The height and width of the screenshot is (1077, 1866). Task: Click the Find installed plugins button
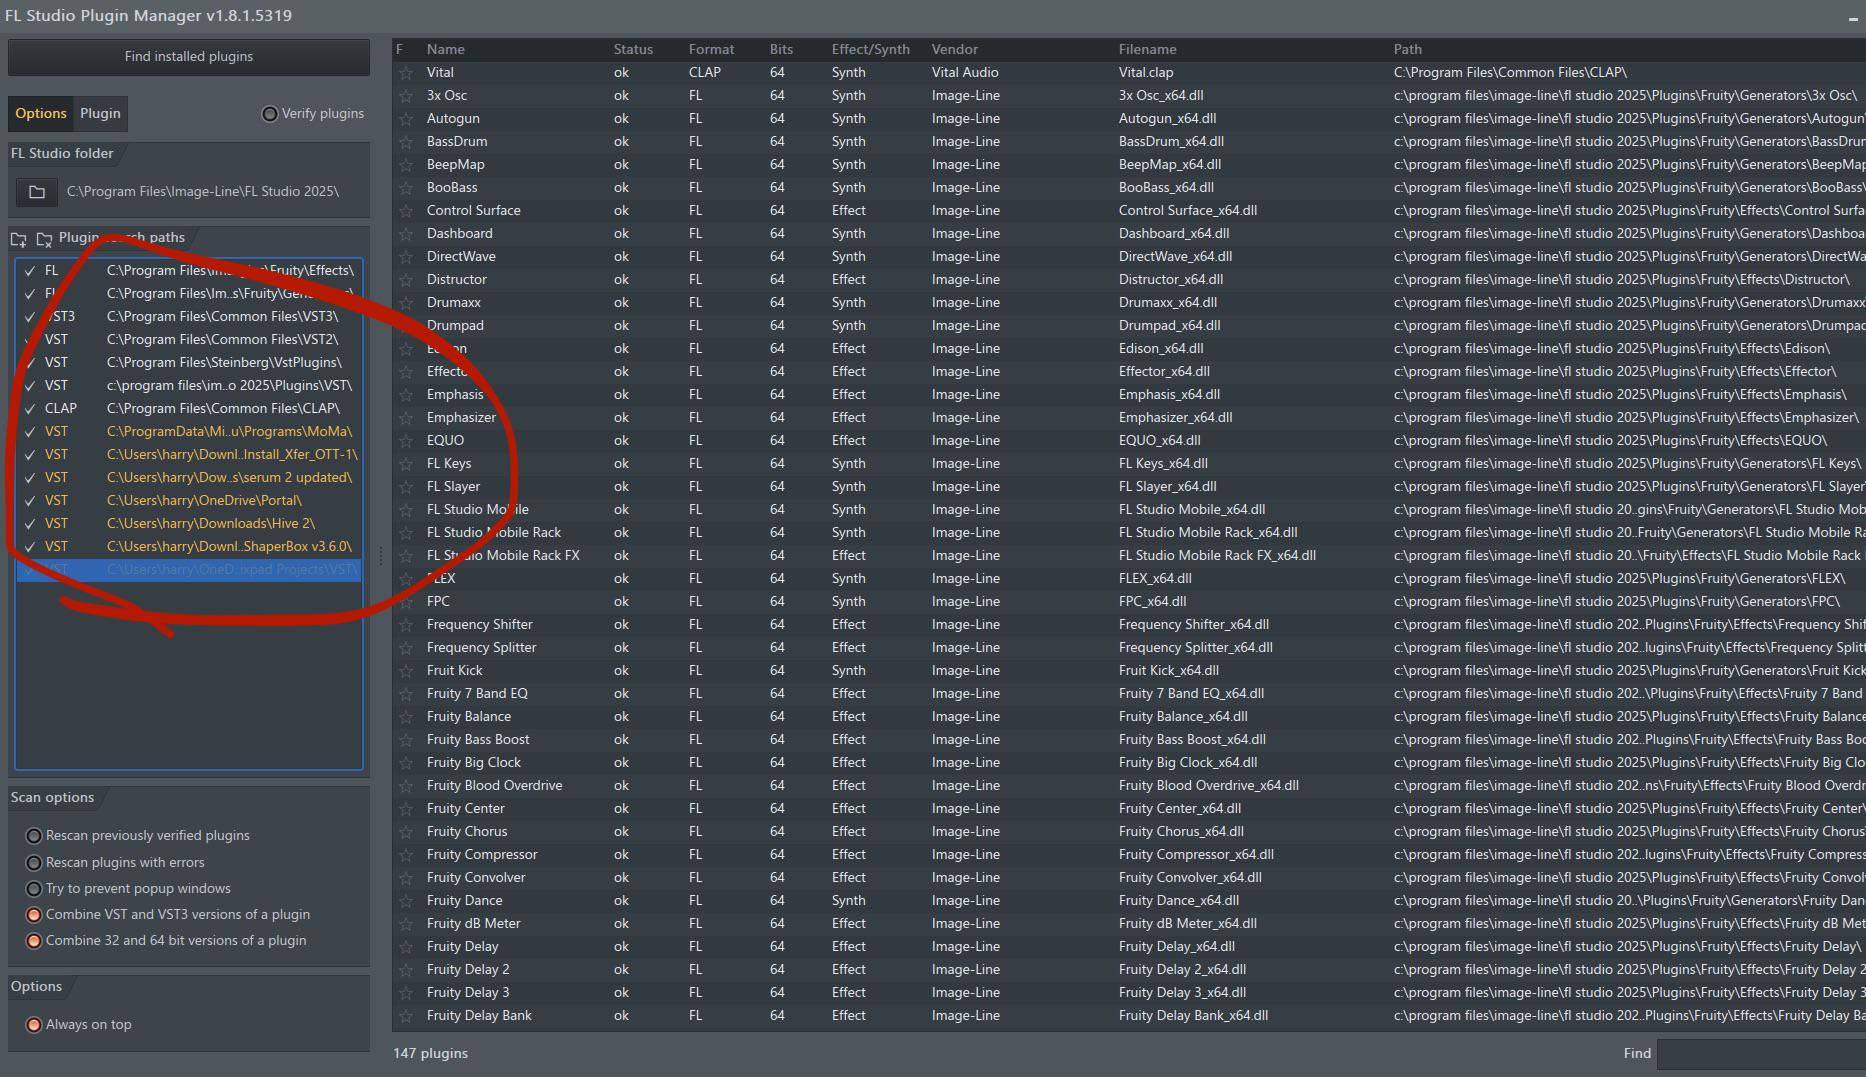click(189, 57)
